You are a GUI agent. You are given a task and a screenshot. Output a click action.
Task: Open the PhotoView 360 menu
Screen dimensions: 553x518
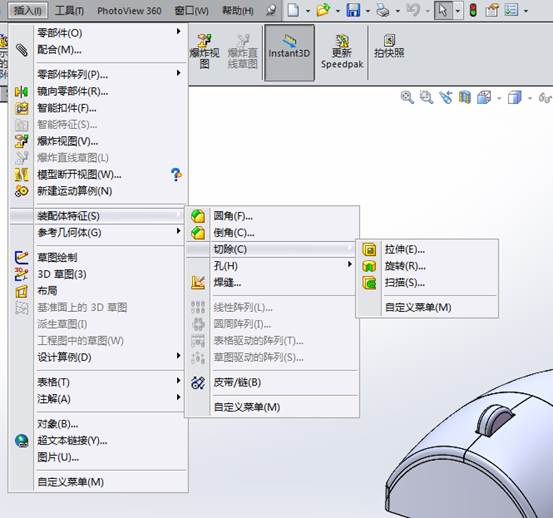129,11
